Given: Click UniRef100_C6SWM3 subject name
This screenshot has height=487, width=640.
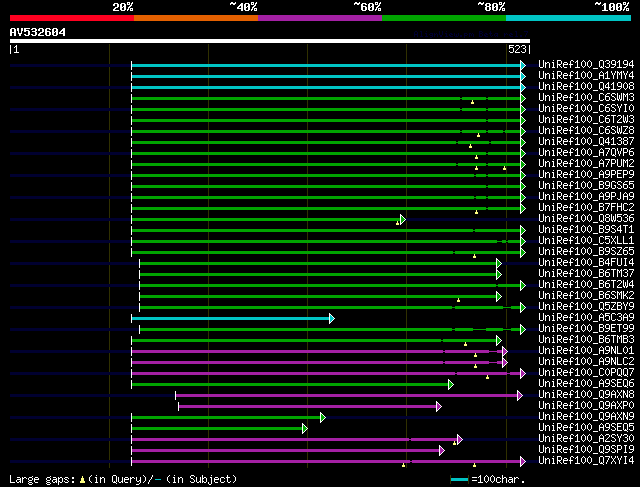Looking at the screenshot, I should [586, 98].
